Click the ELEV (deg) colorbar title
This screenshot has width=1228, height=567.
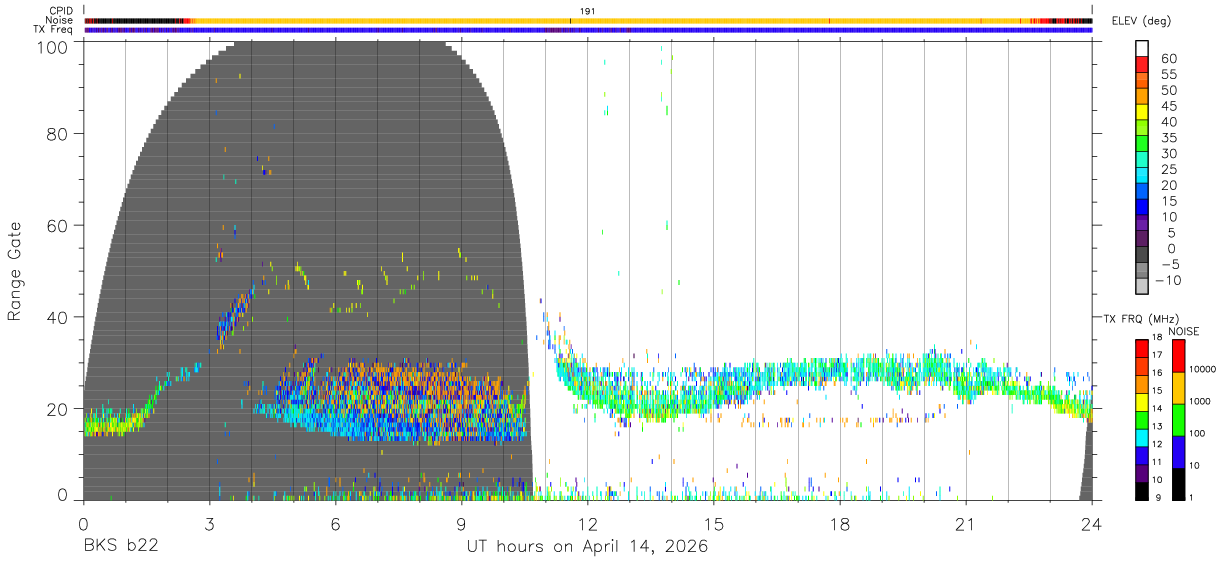tap(1141, 20)
